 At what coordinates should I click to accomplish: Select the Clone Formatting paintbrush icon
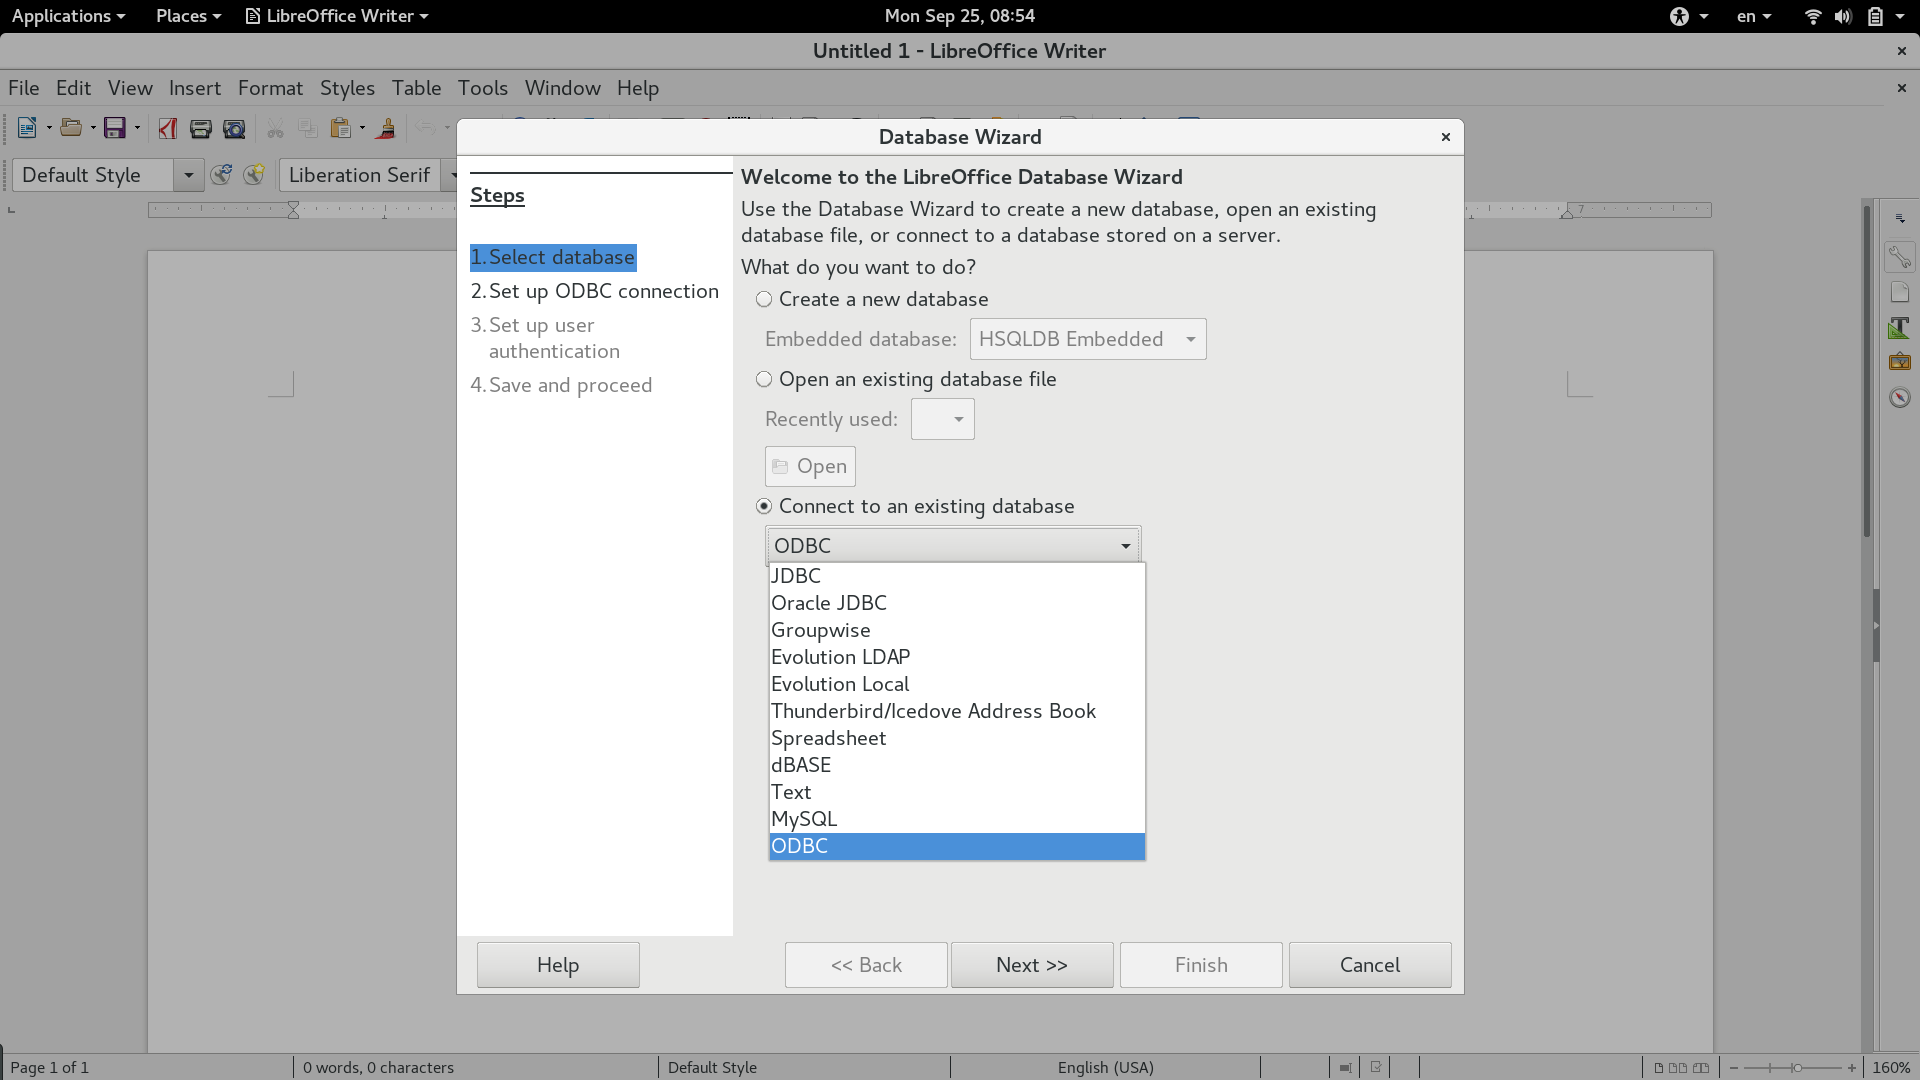point(386,128)
